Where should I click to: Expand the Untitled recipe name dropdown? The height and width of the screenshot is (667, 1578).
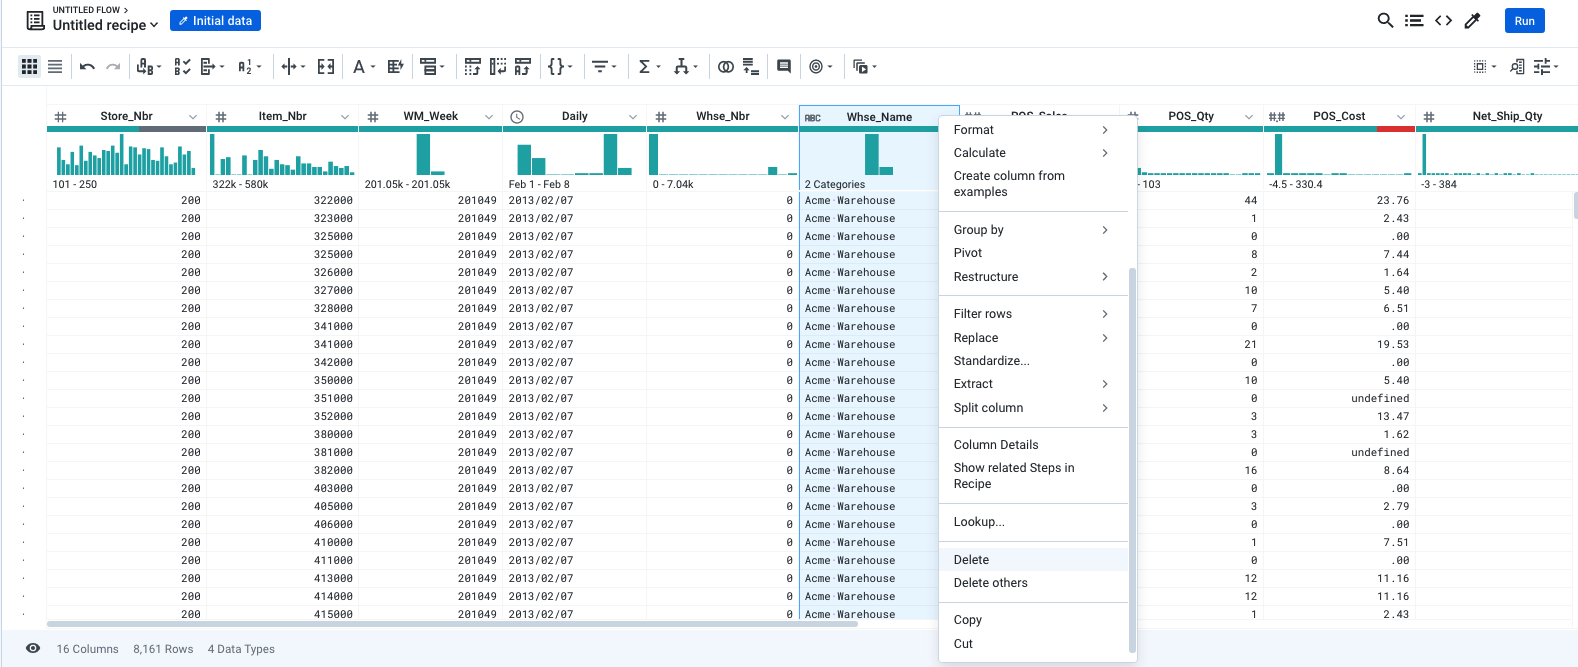click(x=154, y=26)
